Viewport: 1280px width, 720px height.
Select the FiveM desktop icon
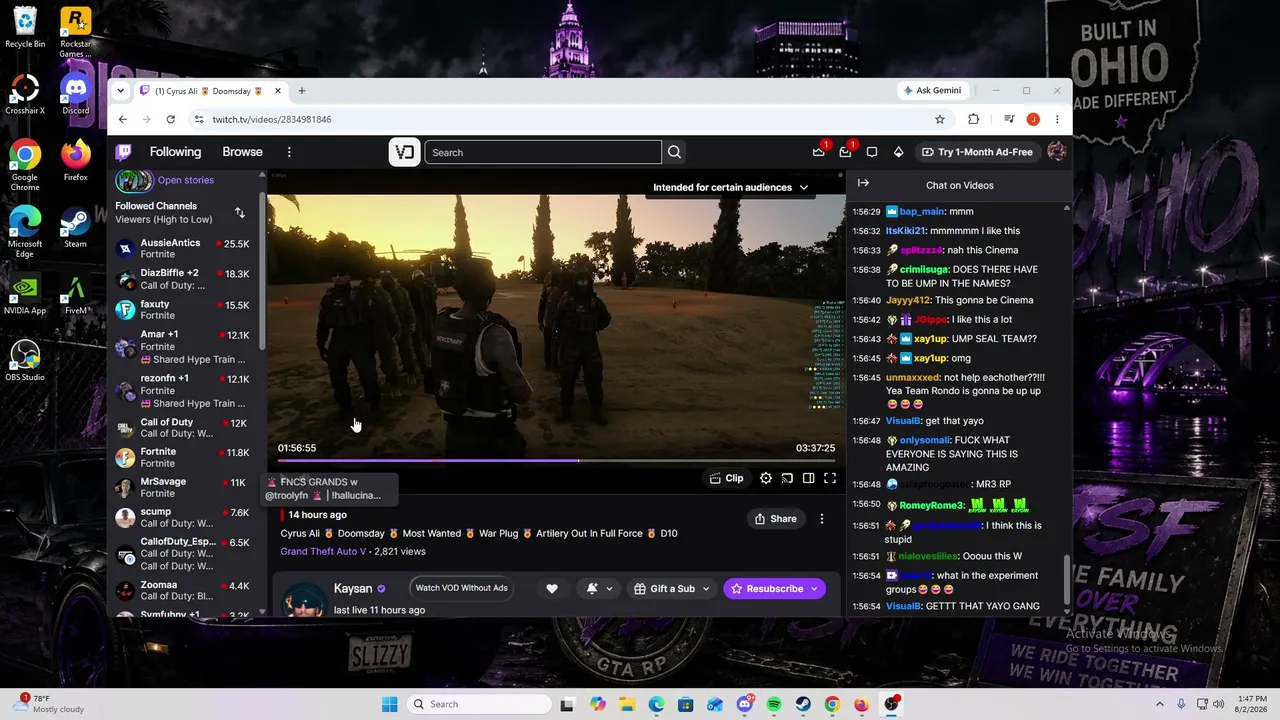pos(75,296)
